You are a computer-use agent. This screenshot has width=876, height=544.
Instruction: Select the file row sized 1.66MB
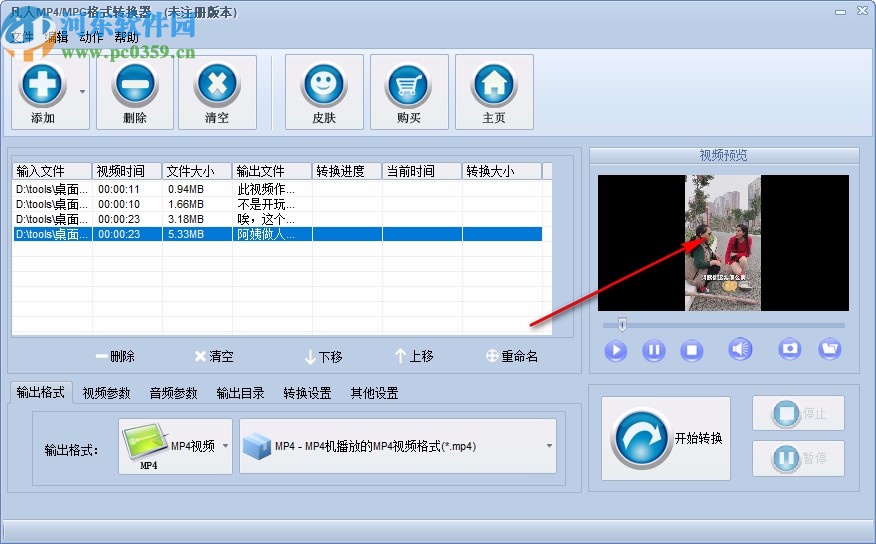tap(277, 204)
